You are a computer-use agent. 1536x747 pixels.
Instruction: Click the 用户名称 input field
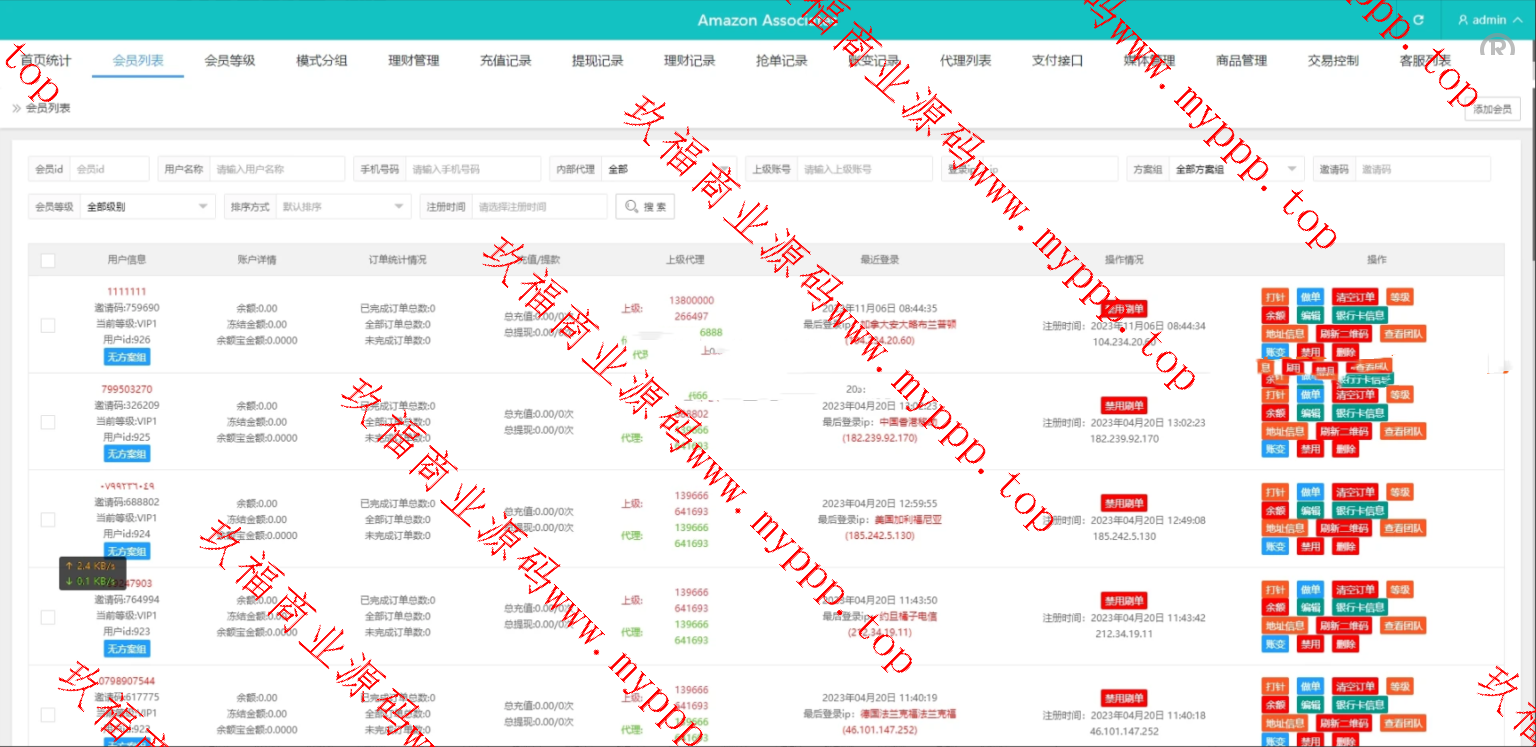[x=277, y=169]
